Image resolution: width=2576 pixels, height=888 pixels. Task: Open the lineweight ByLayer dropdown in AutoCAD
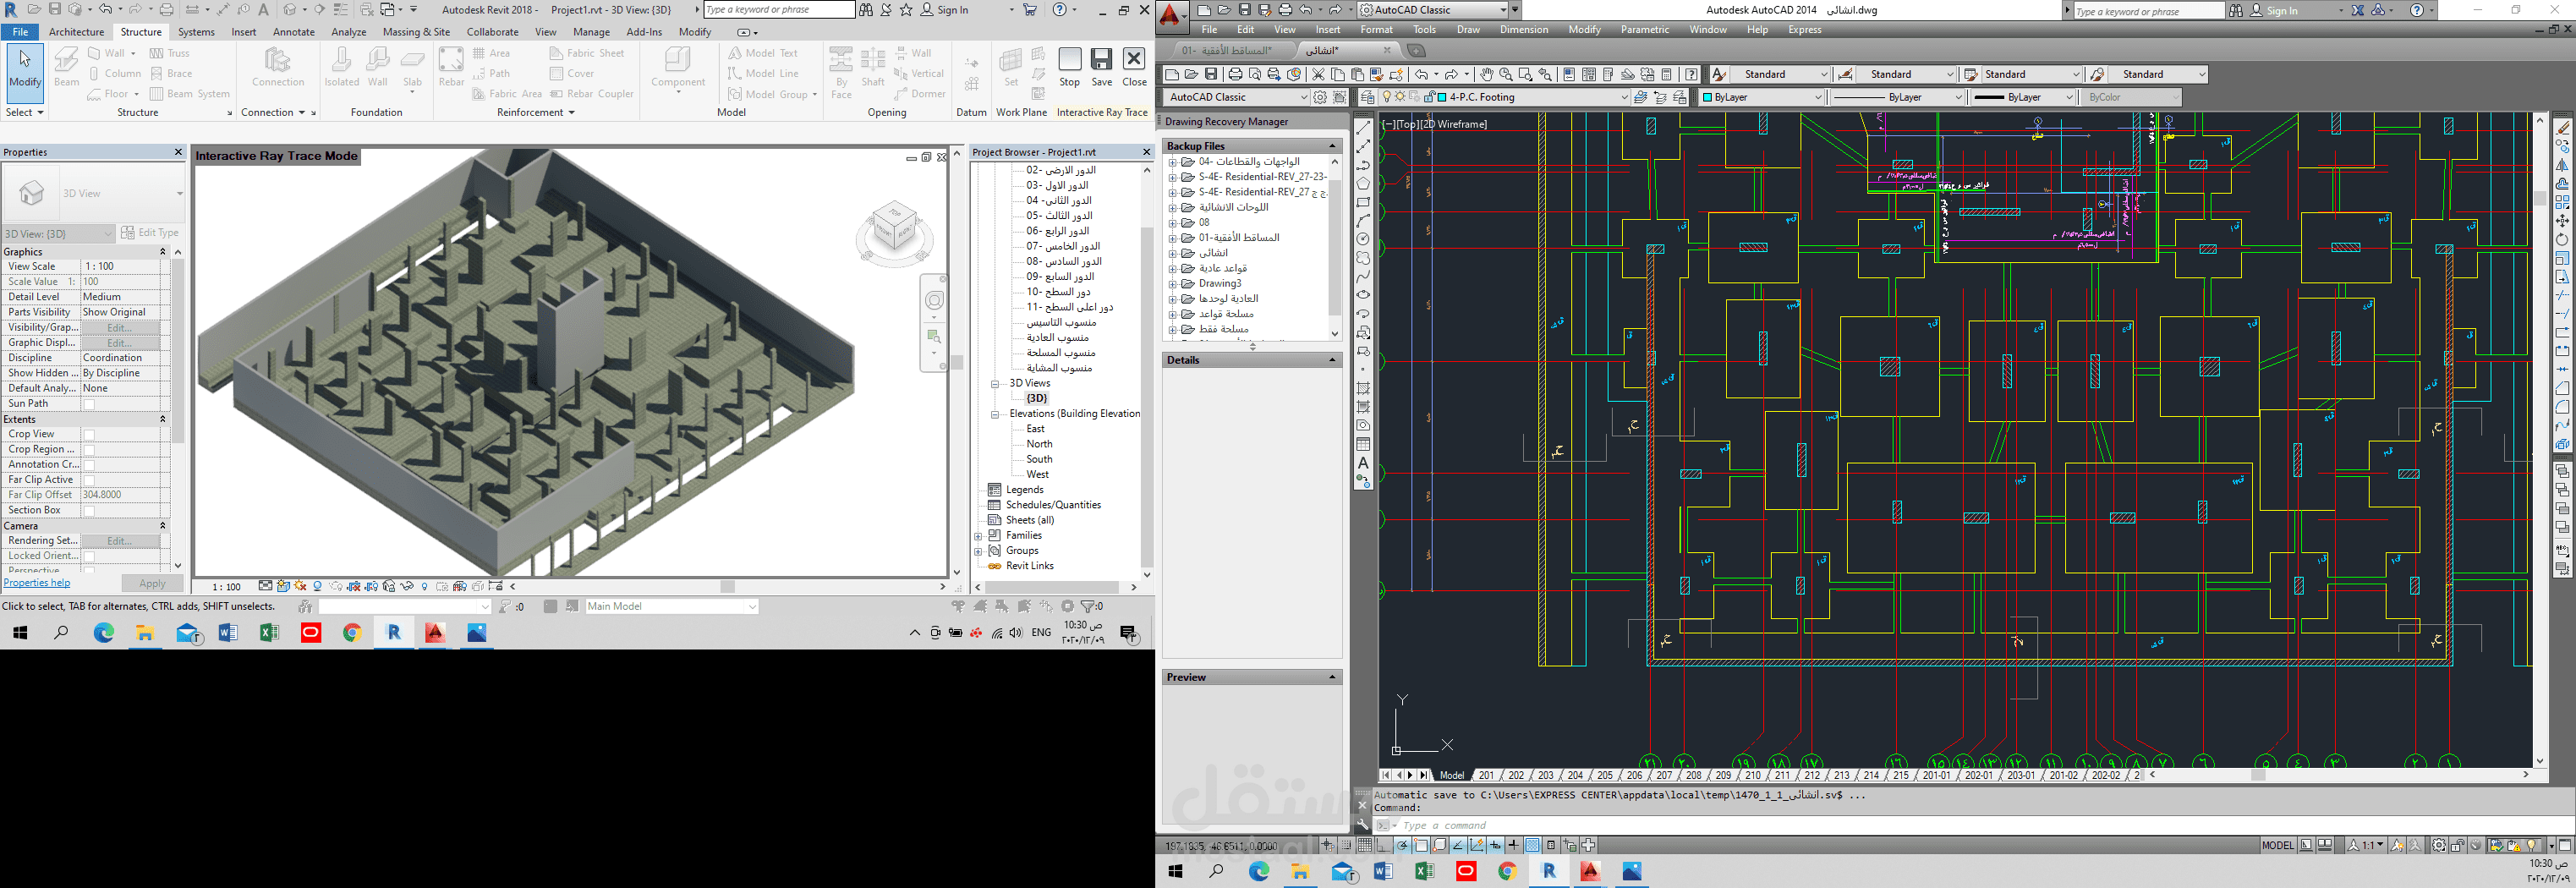[x=2022, y=97]
